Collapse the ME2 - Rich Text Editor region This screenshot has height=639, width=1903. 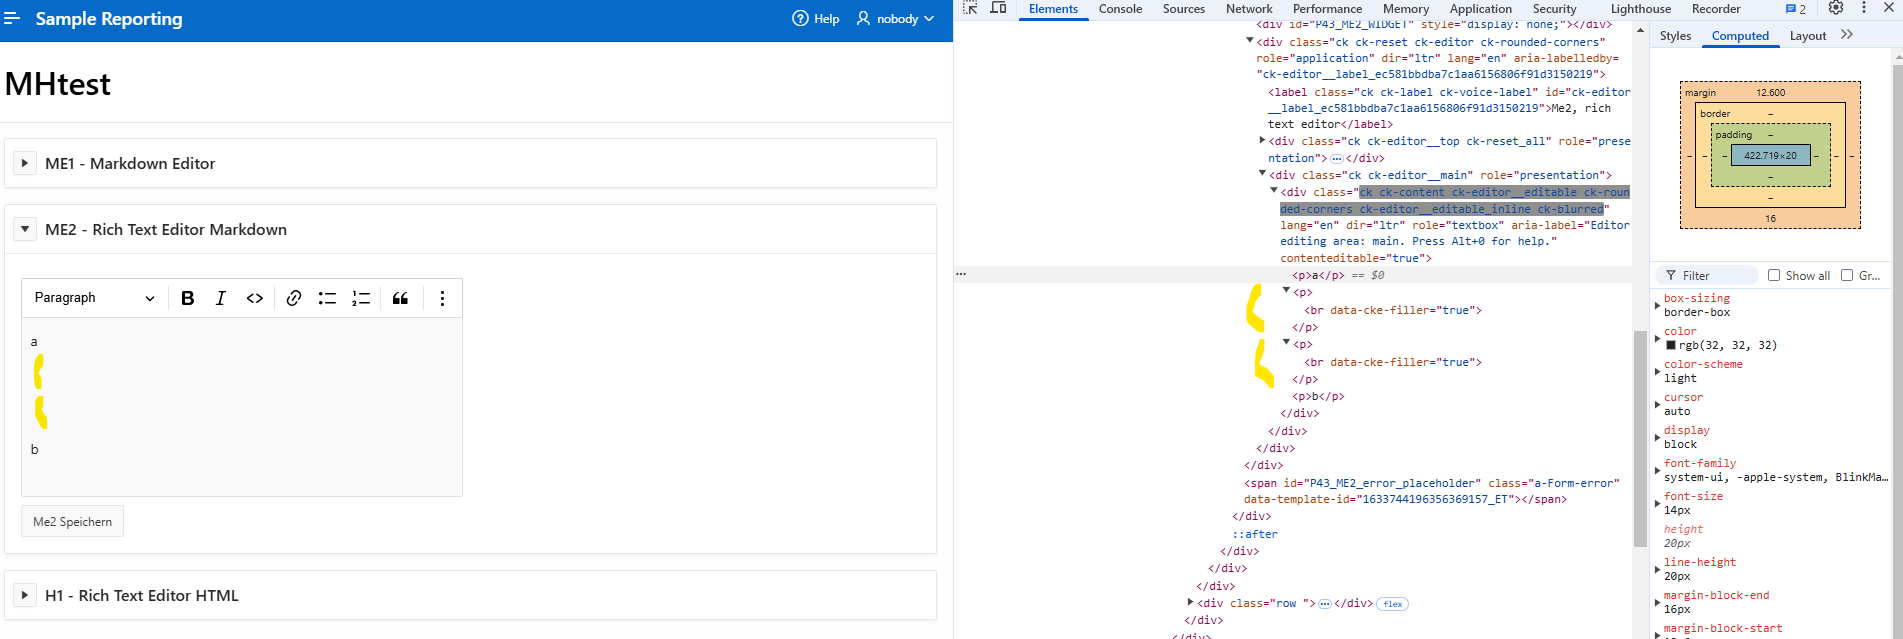click(x=25, y=229)
